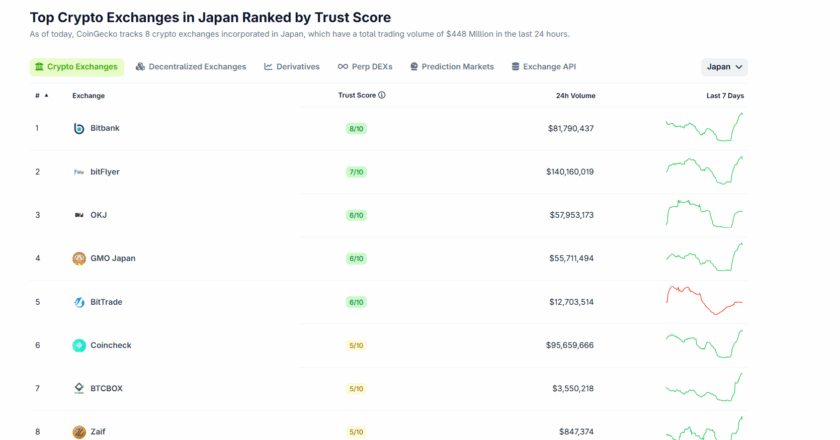The image size is (840, 440).
Task: Click the GMO Japan logo icon
Action: [x=79, y=258]
